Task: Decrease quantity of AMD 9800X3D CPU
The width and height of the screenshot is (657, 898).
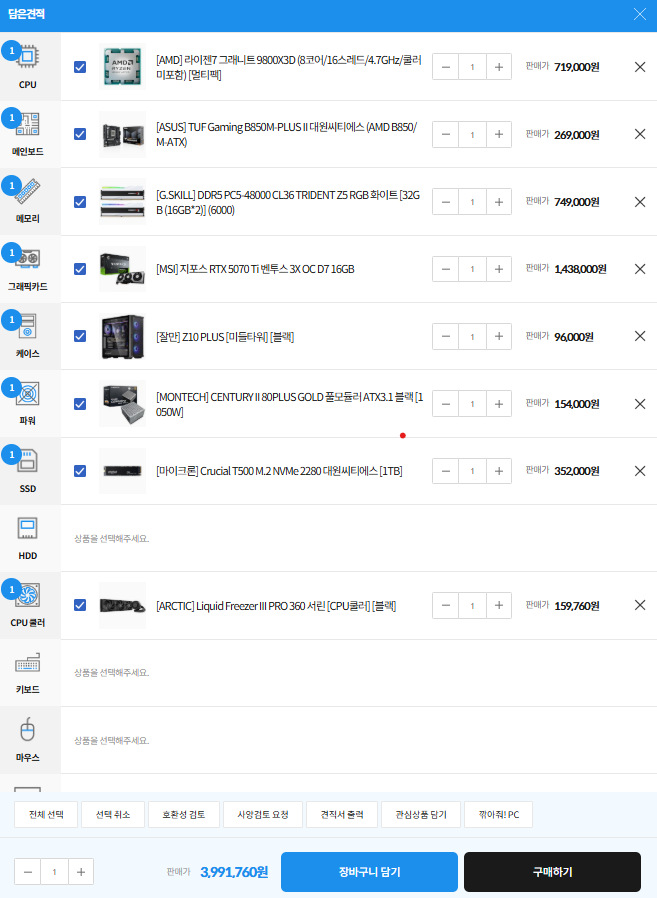Action: tap(446, 67)
